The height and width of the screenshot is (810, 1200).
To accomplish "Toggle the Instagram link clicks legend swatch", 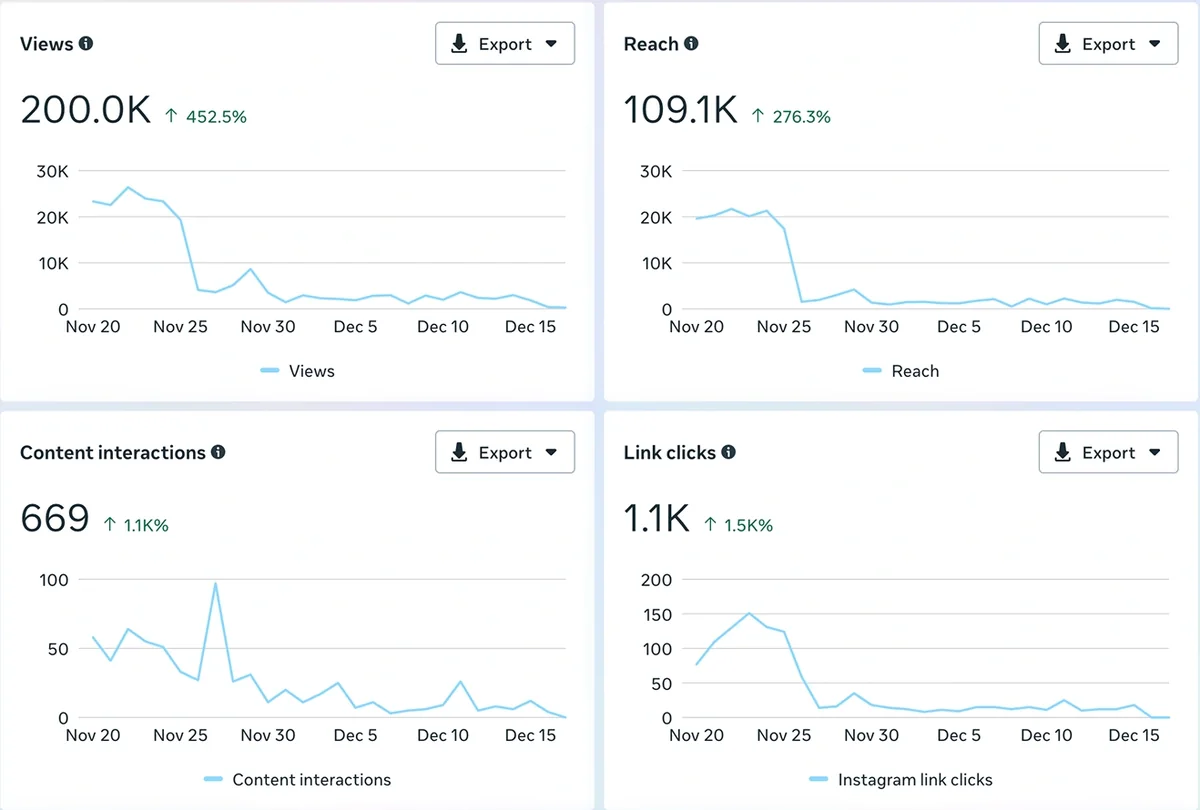I will click(x=819, y=779).
